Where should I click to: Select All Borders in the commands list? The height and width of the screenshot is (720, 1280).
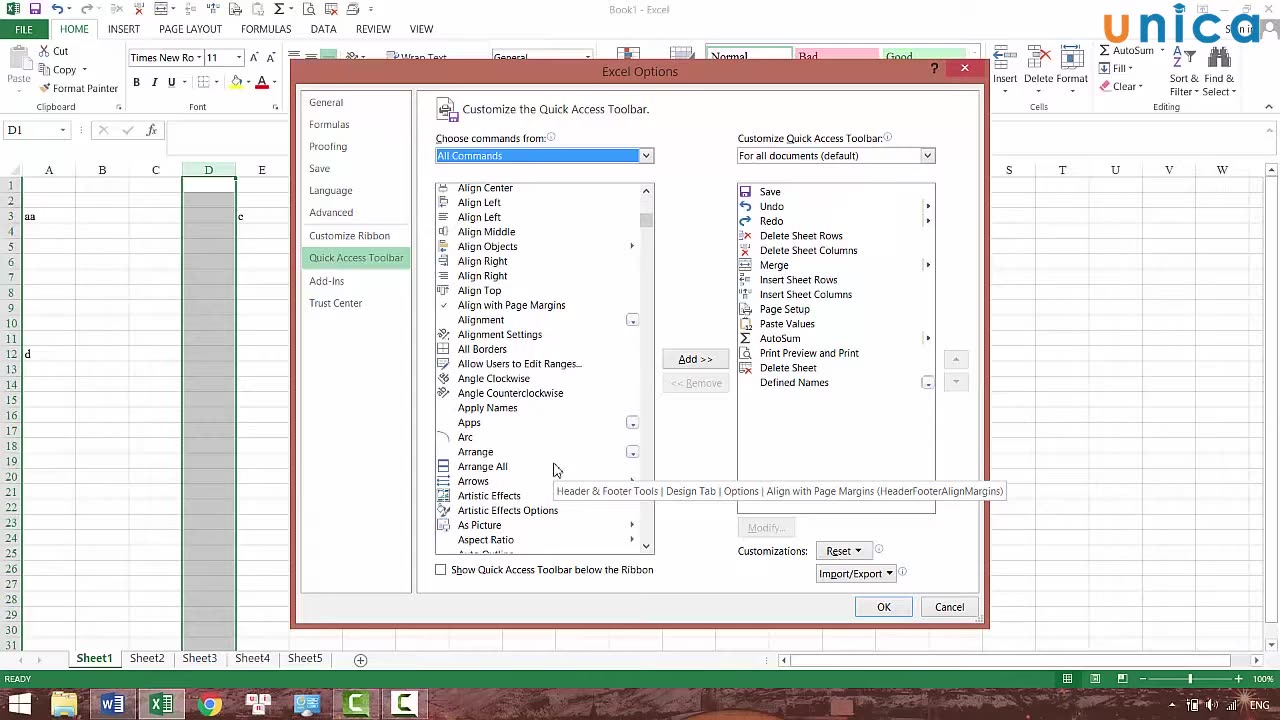[482, 349]
